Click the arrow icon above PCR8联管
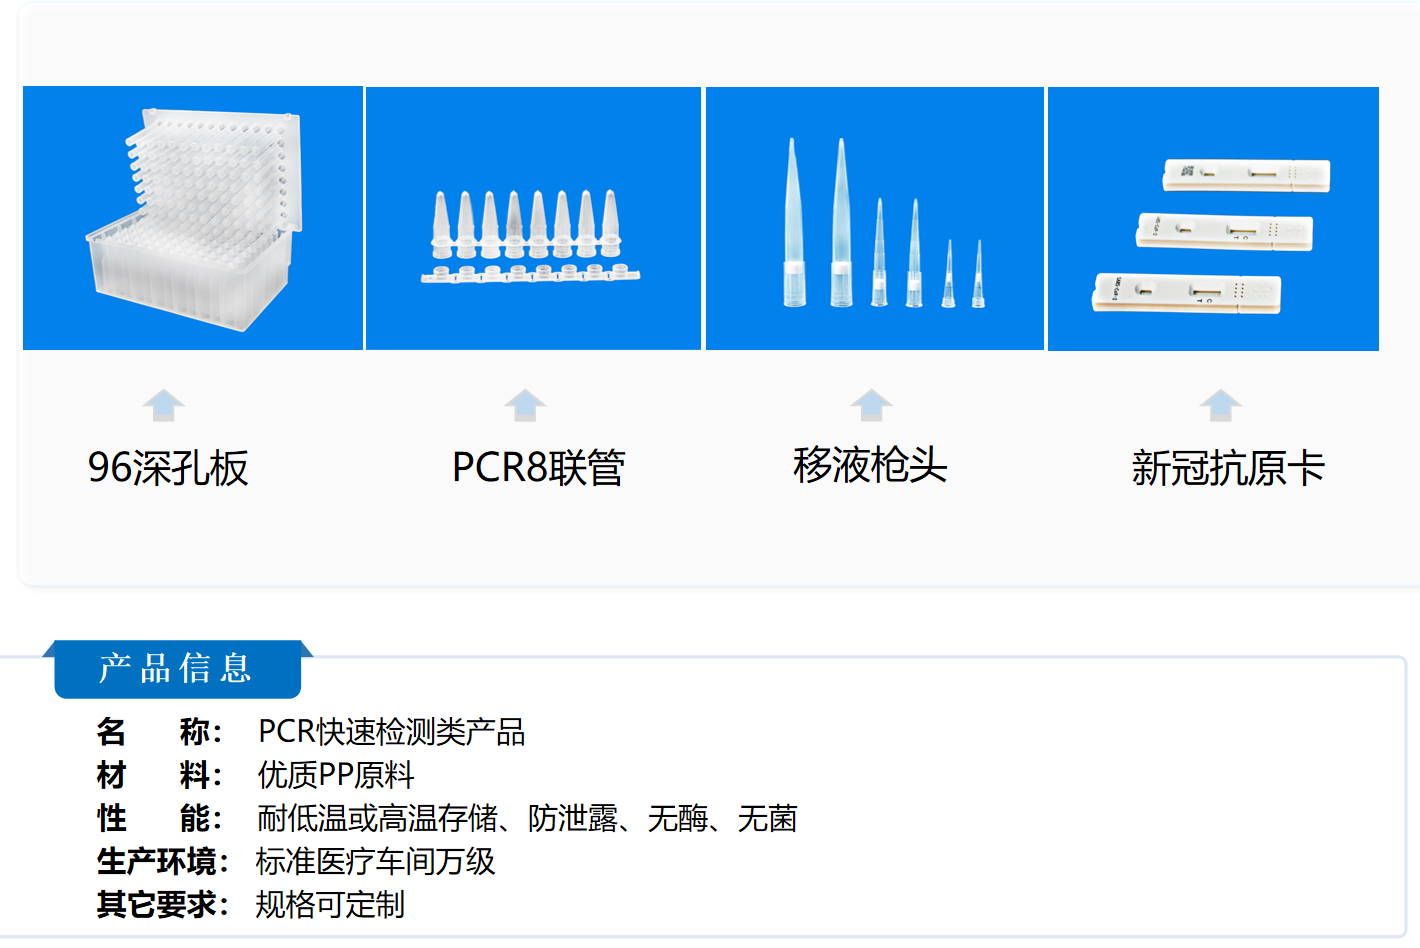 525,405
